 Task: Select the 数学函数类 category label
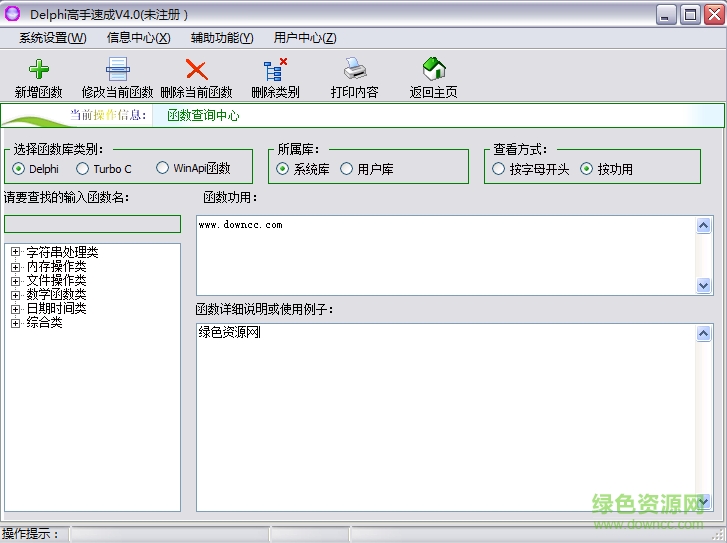[x=57, y=294]
